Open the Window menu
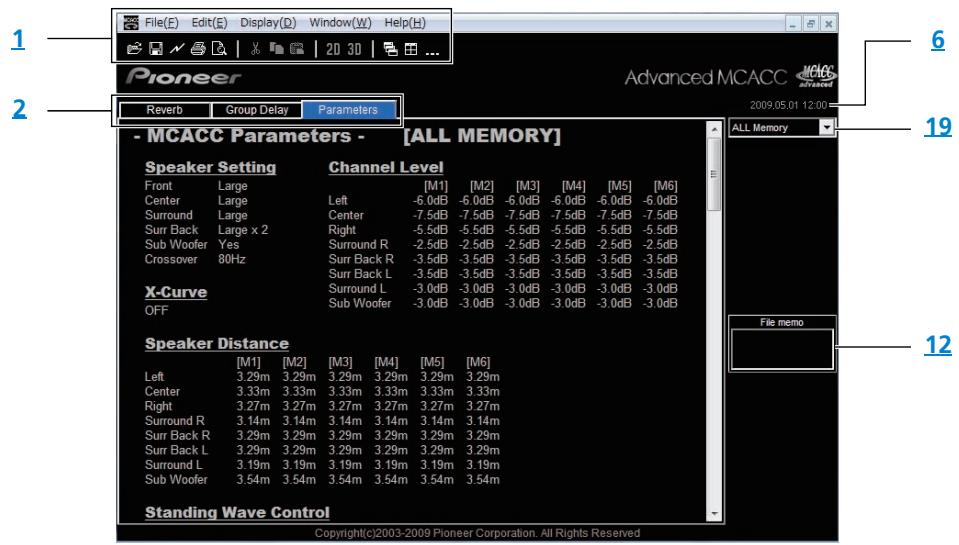 [340, 23]
